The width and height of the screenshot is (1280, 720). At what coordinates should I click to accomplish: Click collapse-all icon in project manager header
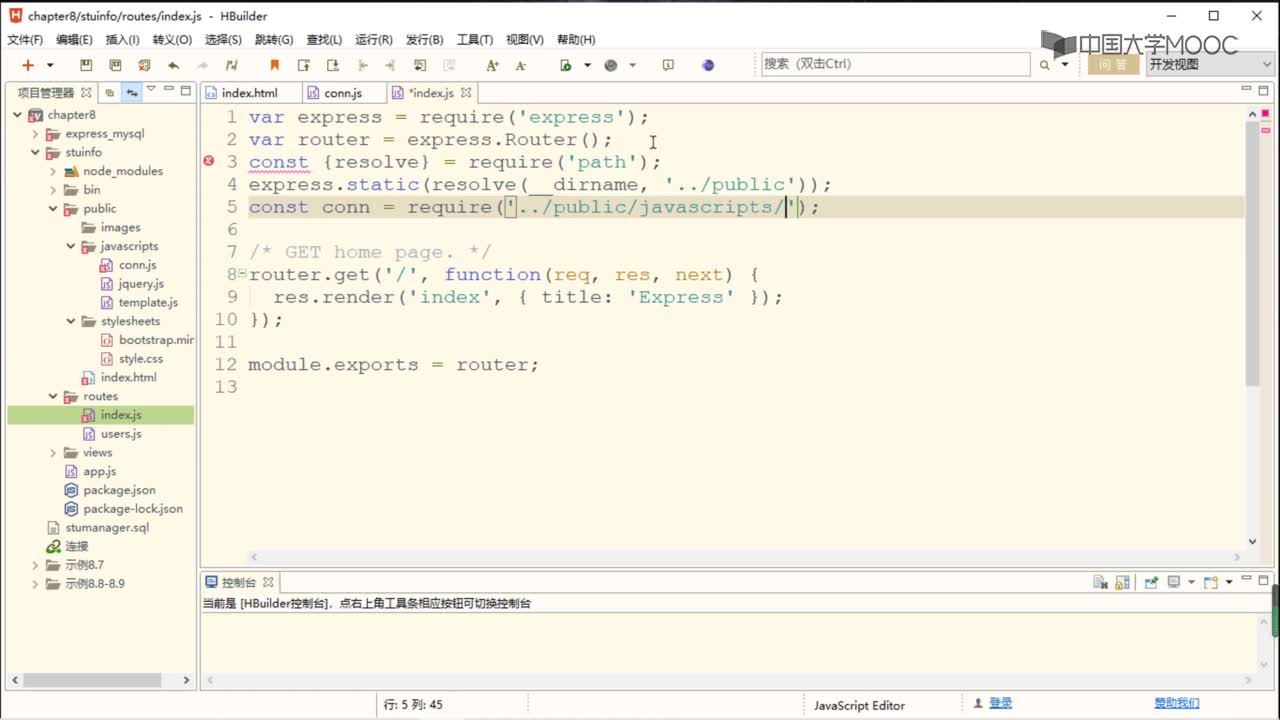click(x=110, y=92)
